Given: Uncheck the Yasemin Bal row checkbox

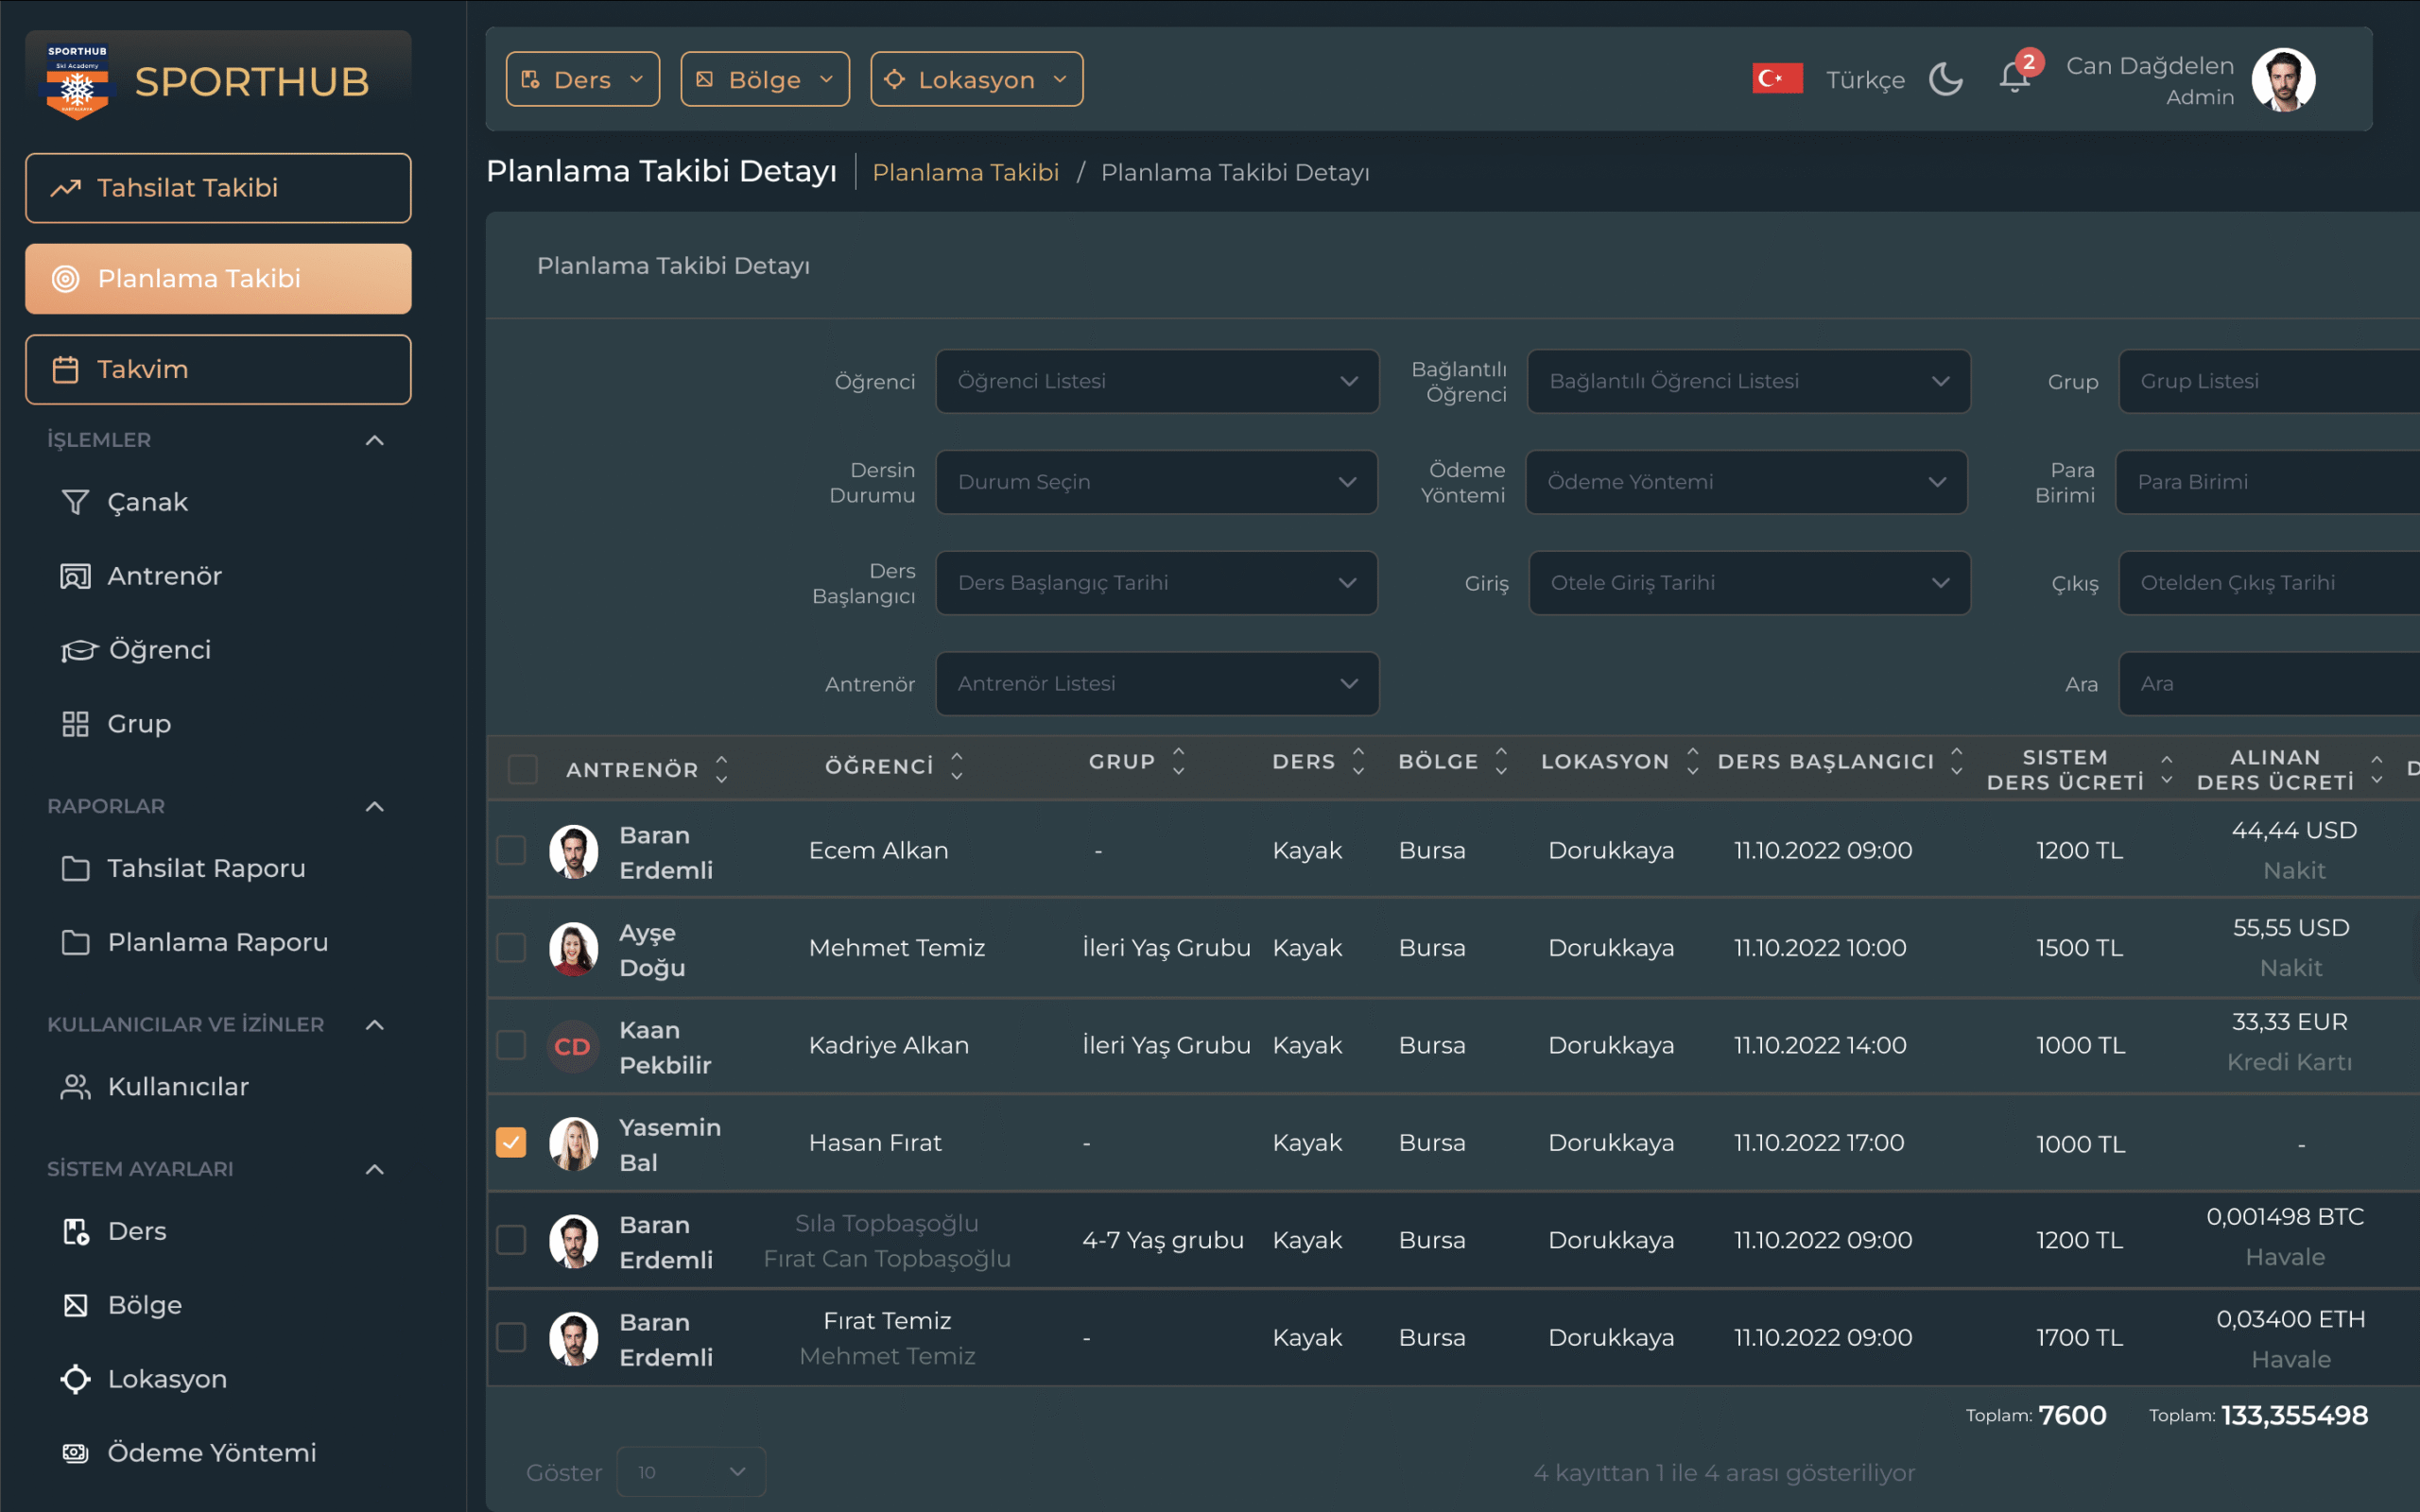Looking at the screenshot, I should (511, 1142).
